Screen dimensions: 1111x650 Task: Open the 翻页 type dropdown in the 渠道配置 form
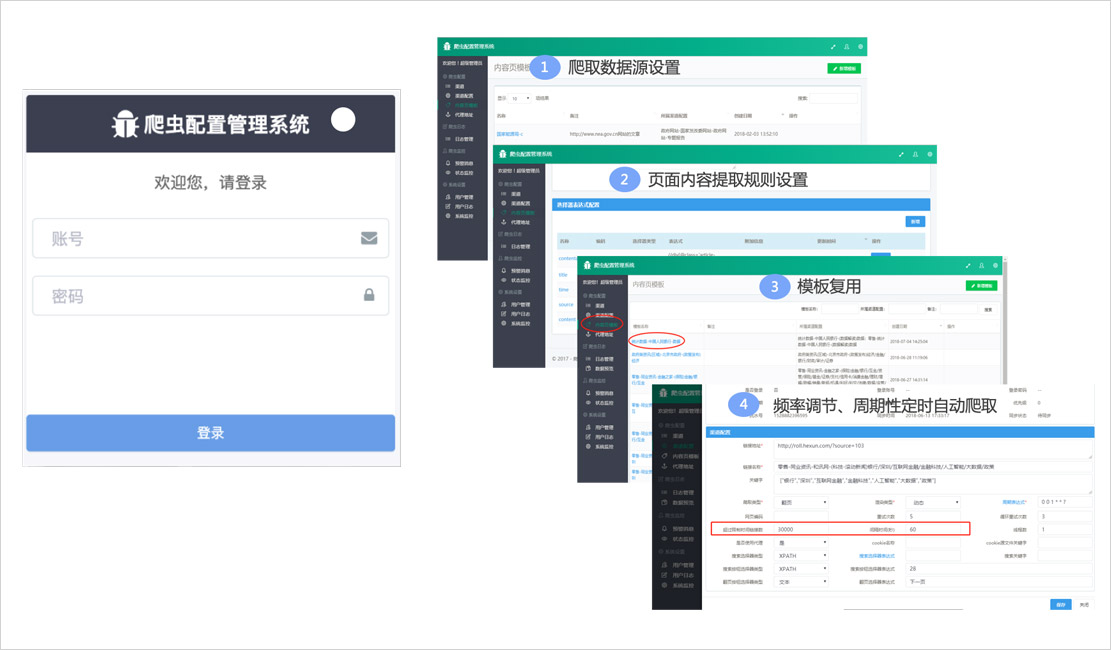tap(801, 502)
